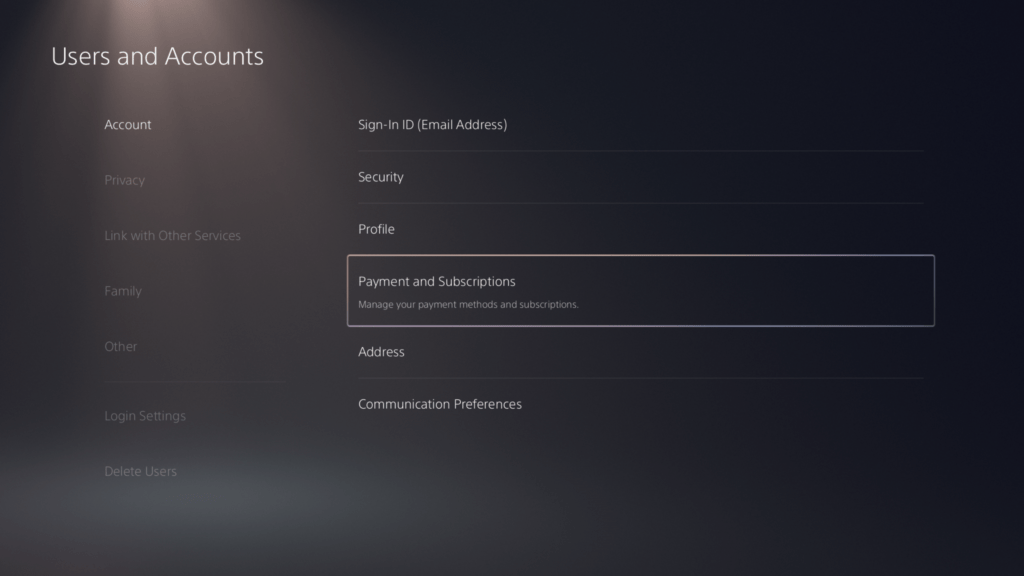The width and height of the screenshot is (1024, 576).
Task: Choose Family under Link with Other Services
Action: click(123, 291)
